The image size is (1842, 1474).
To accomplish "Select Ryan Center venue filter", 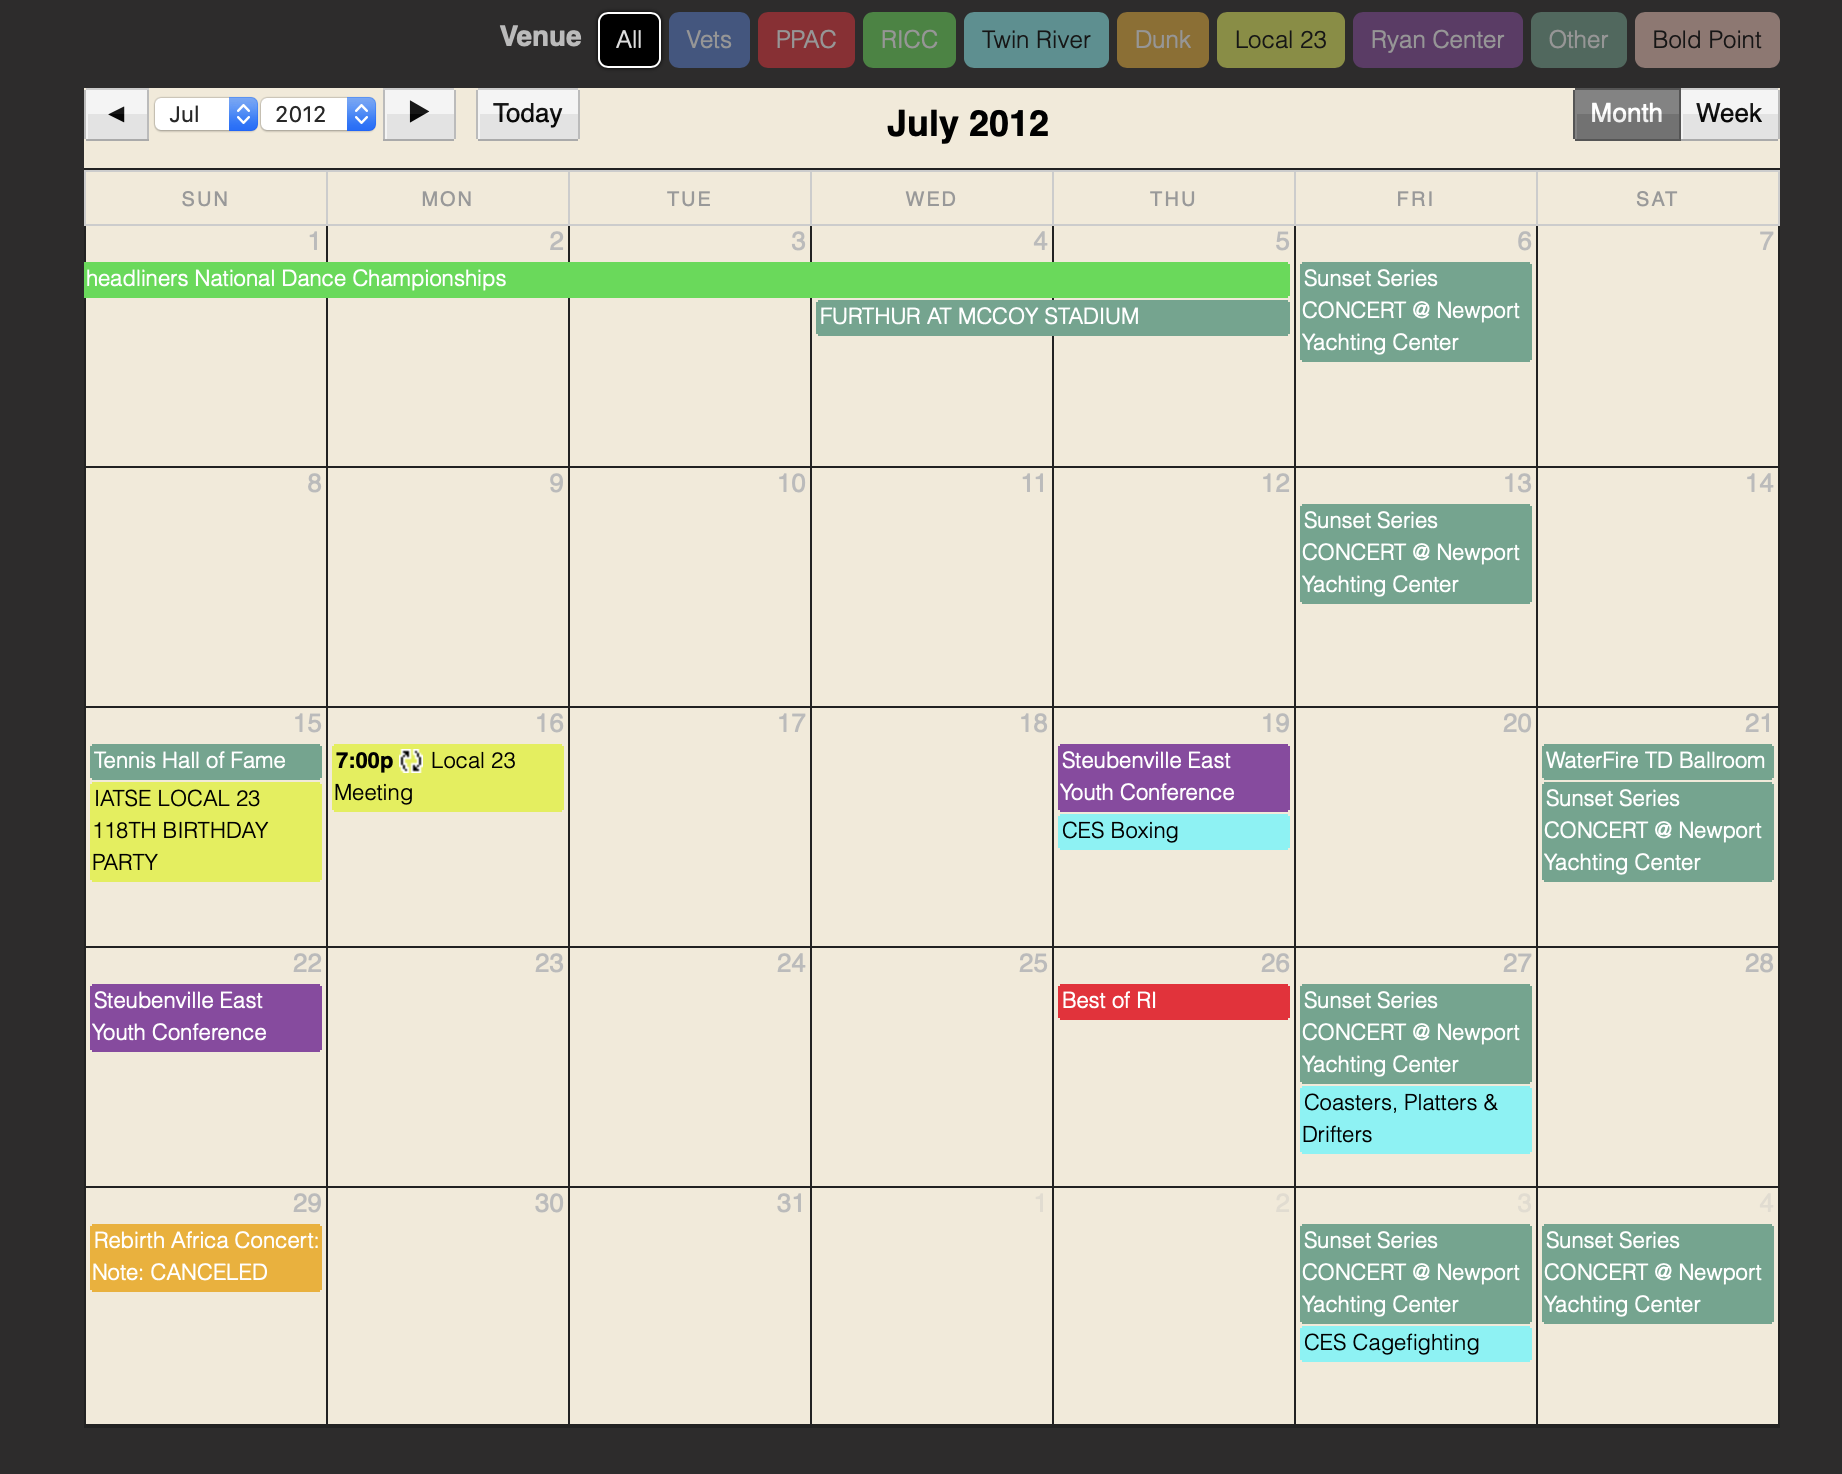I will pyautogui.click(x=1437, y=40).
